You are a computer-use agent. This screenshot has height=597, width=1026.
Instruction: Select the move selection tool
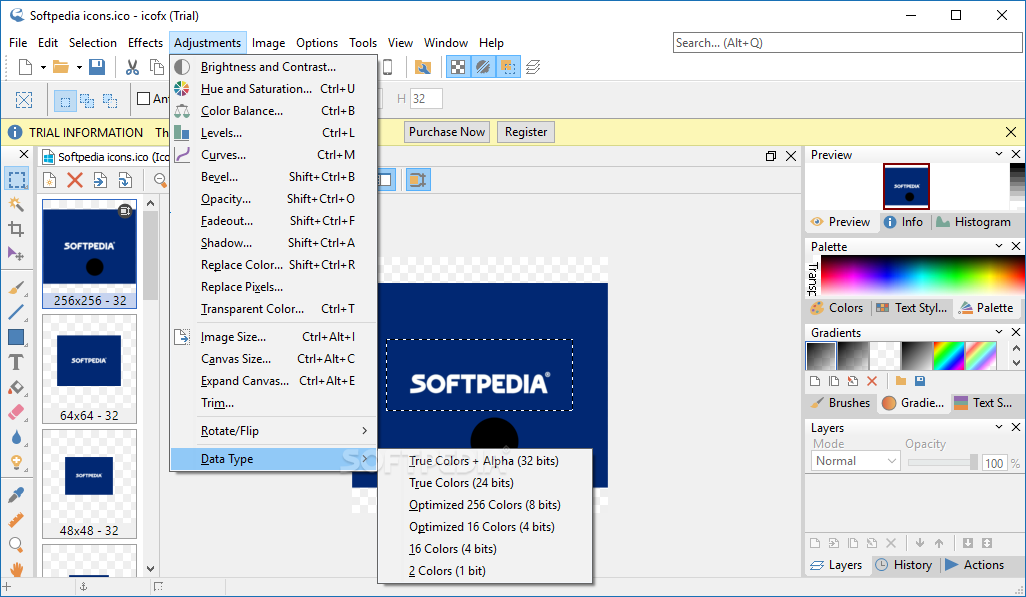pyautogui.click(x=16, y=253)
